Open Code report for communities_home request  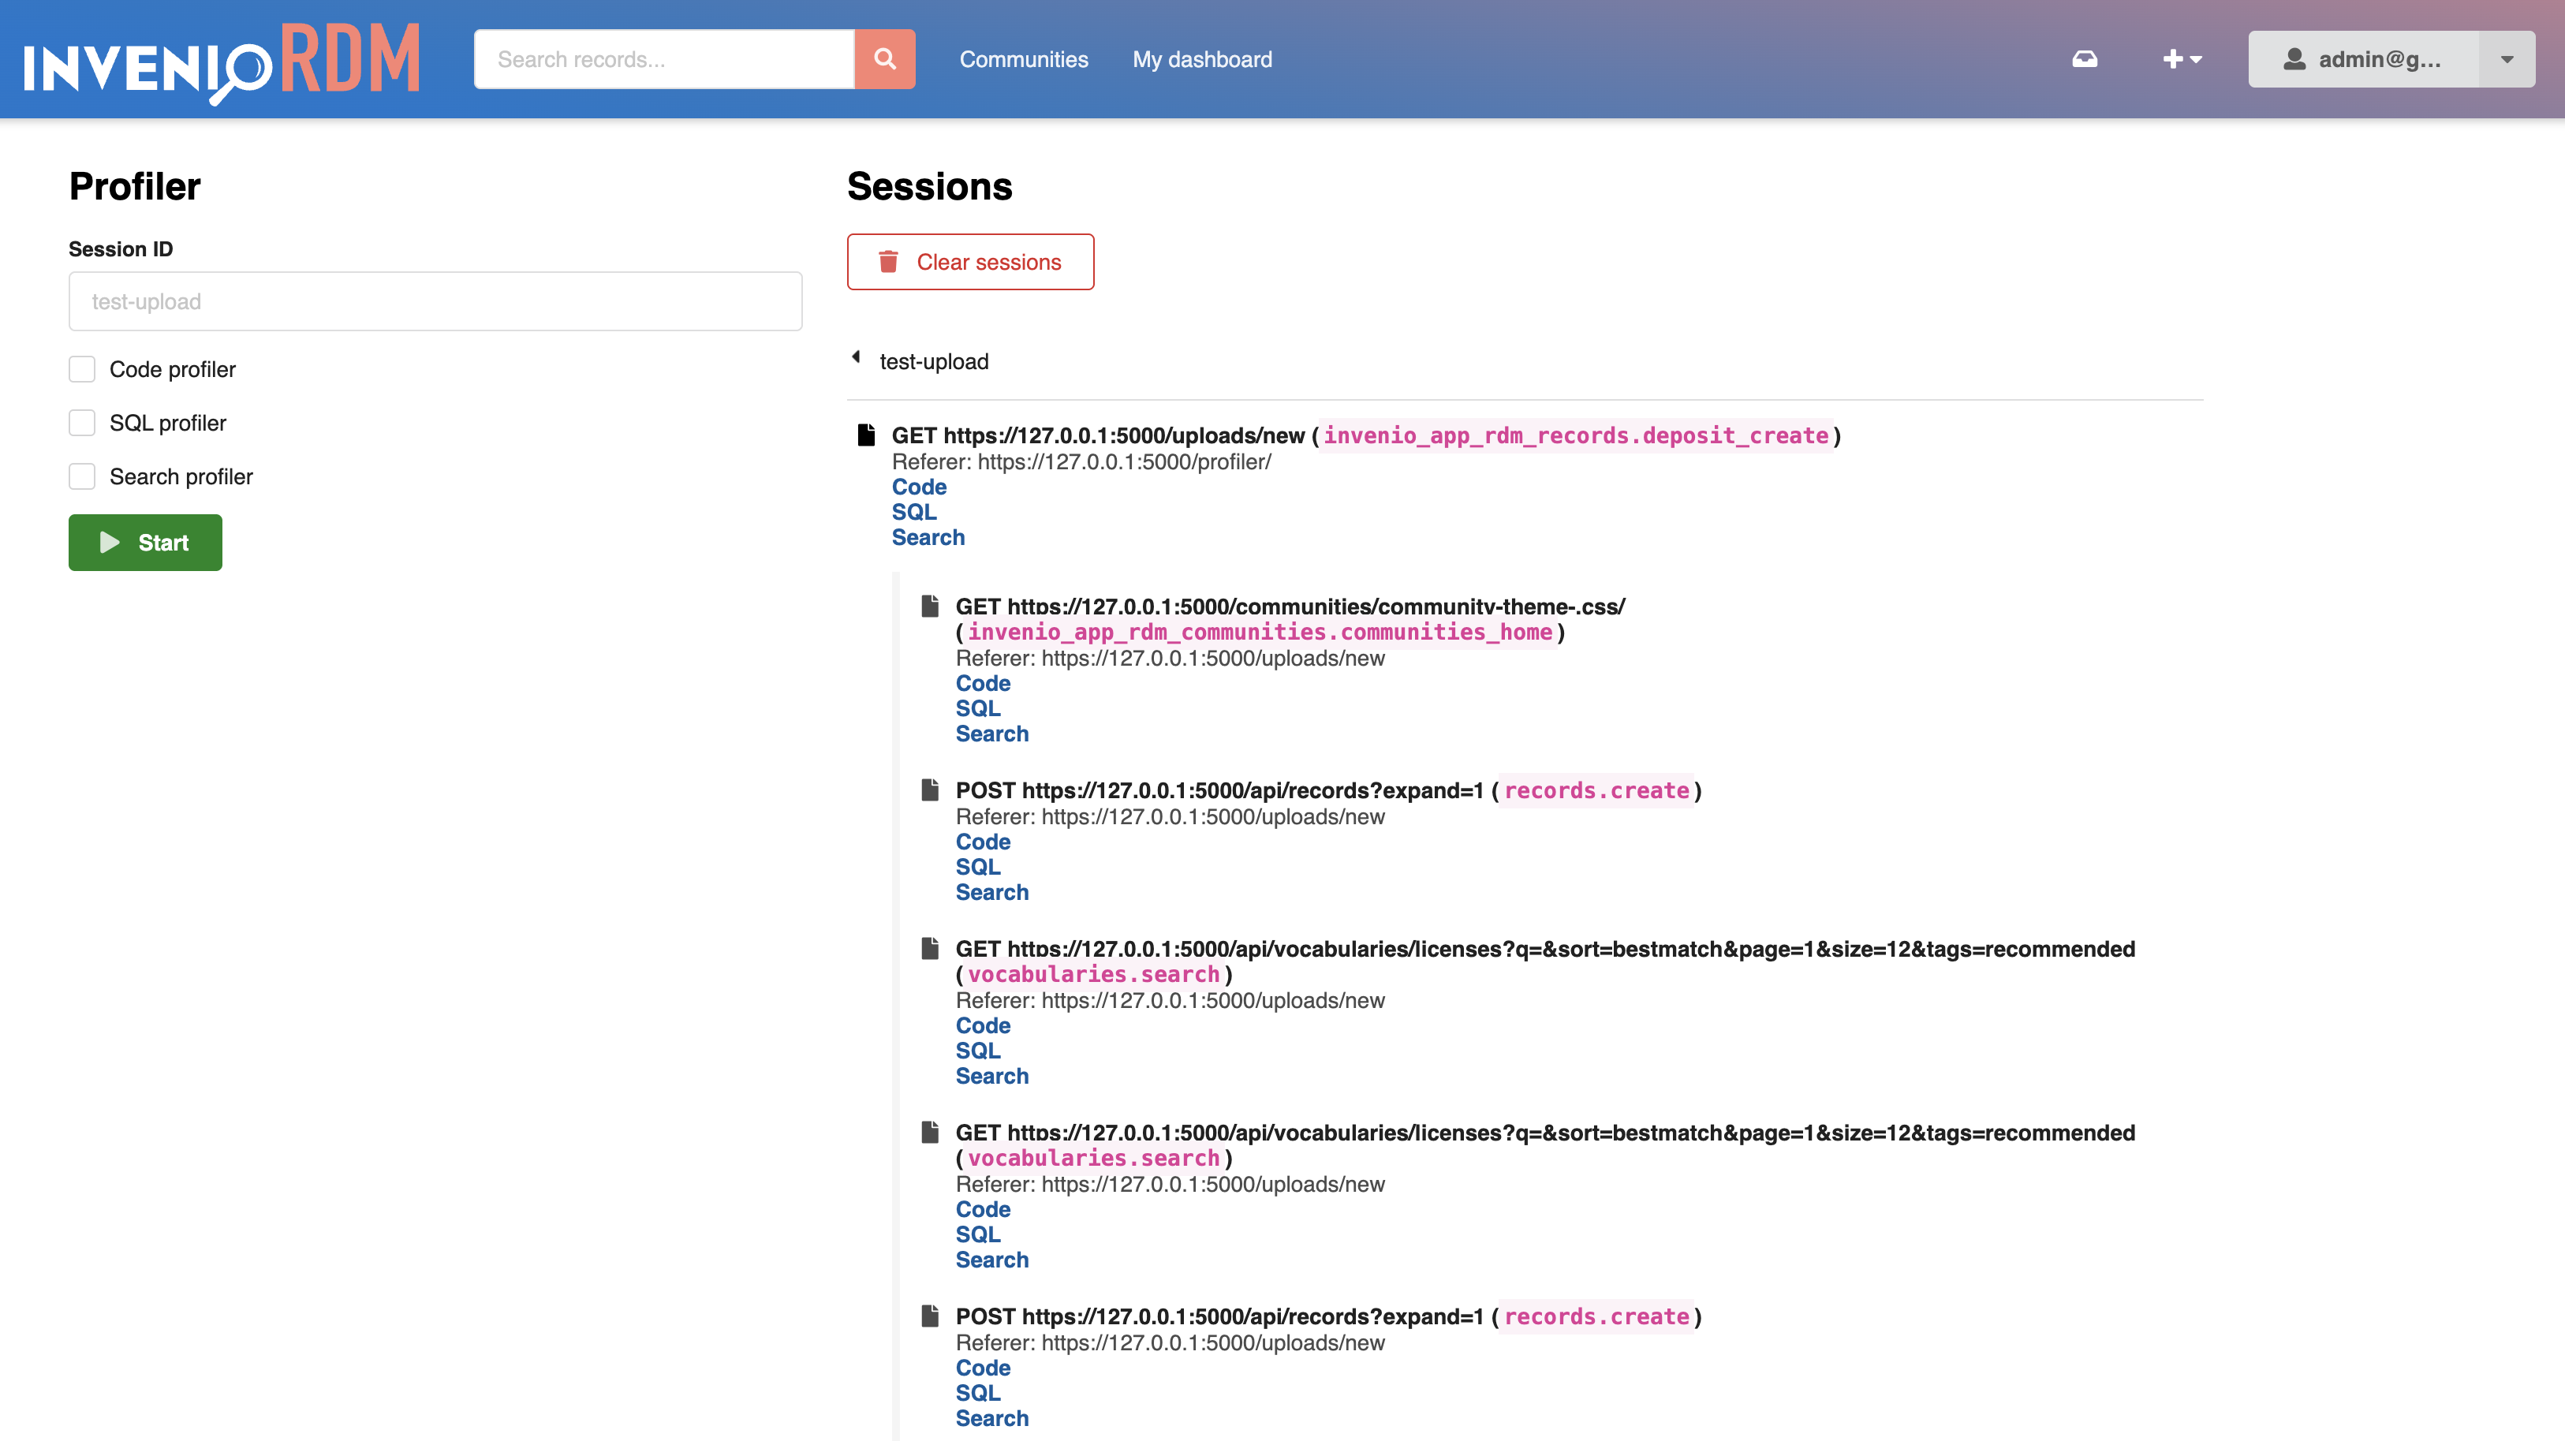pyautogui.click(x=983, y=683)
